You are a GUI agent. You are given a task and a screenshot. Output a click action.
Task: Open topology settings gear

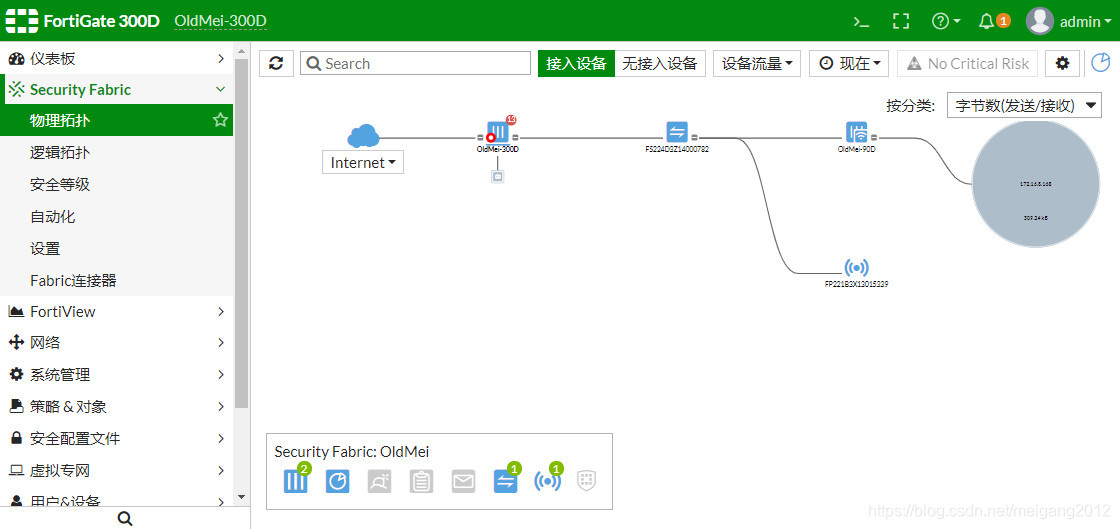tap(1062, 64)
